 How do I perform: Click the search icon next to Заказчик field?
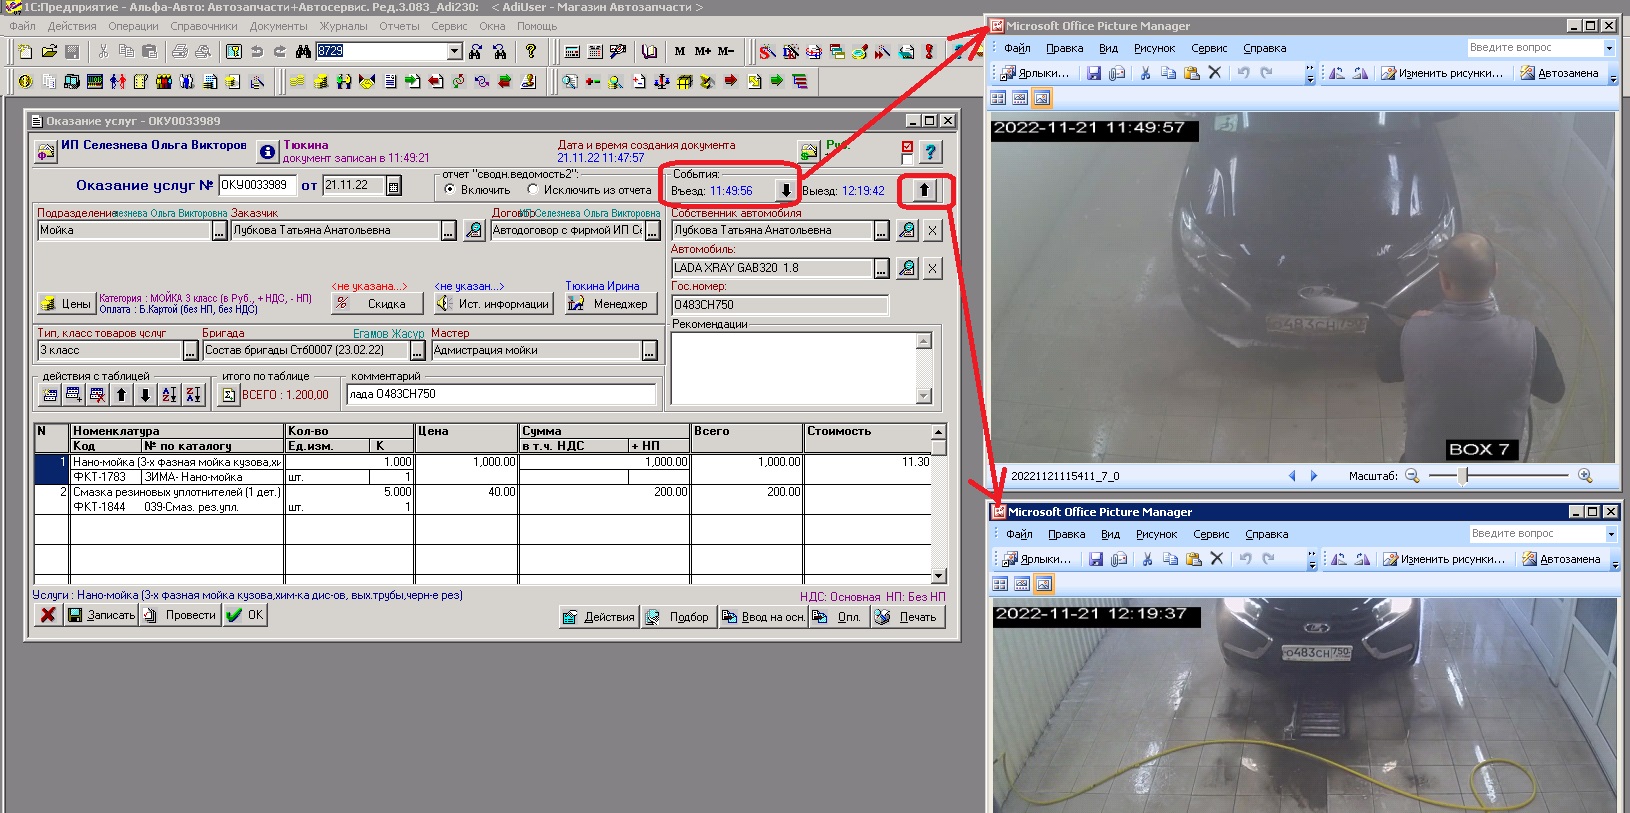point(474,231)
